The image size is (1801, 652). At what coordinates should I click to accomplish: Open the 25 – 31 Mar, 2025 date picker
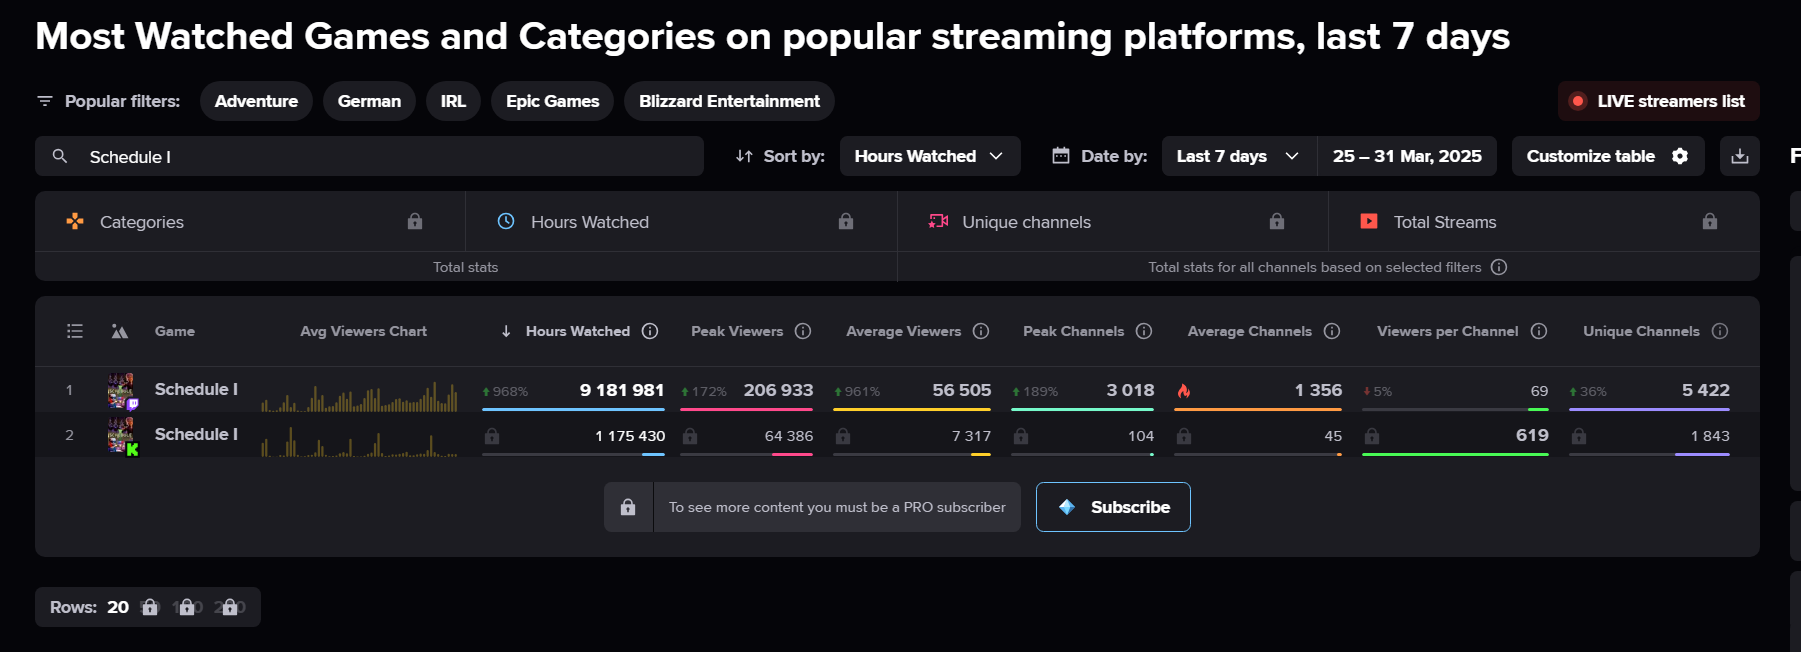(1407, 156)
